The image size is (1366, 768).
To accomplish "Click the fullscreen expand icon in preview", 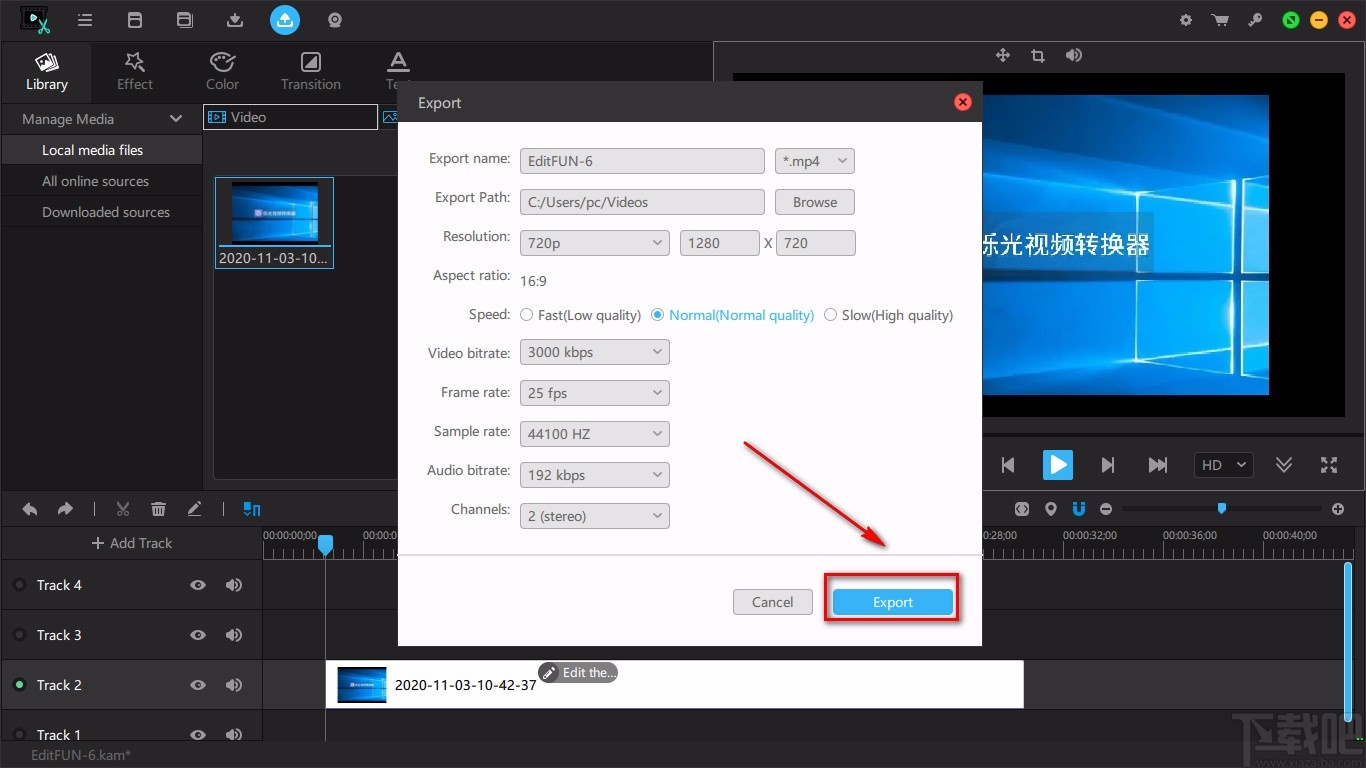I will [1329, 465].
